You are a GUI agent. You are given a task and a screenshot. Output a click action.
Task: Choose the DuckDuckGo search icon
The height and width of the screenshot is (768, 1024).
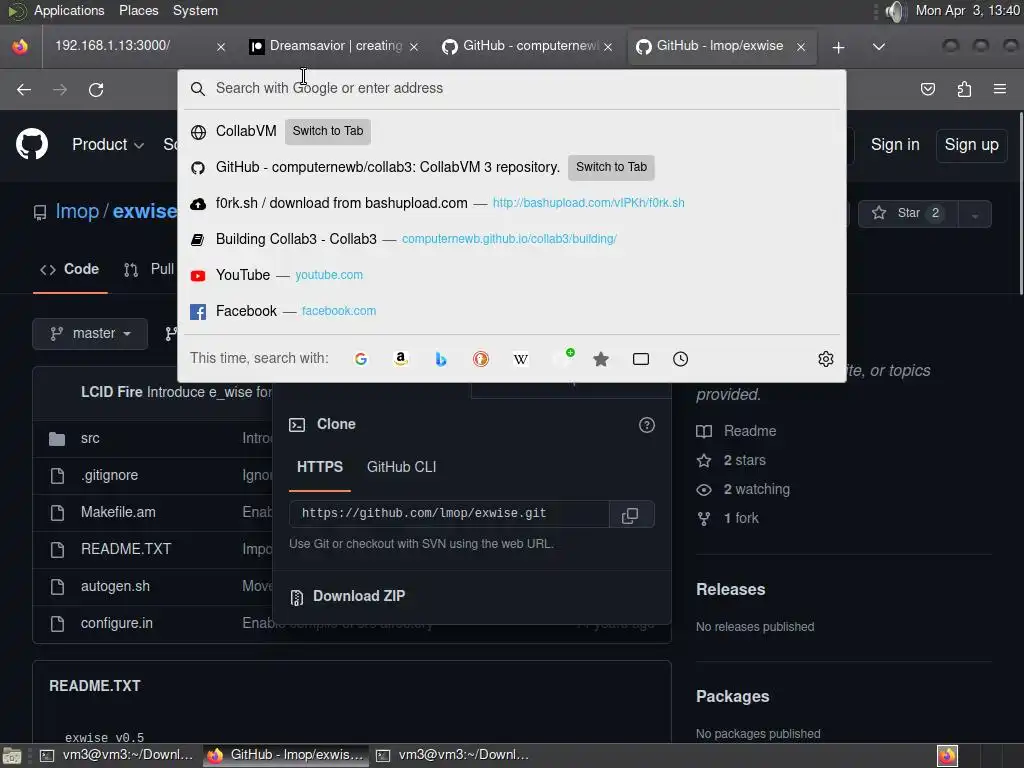[481, 359]
